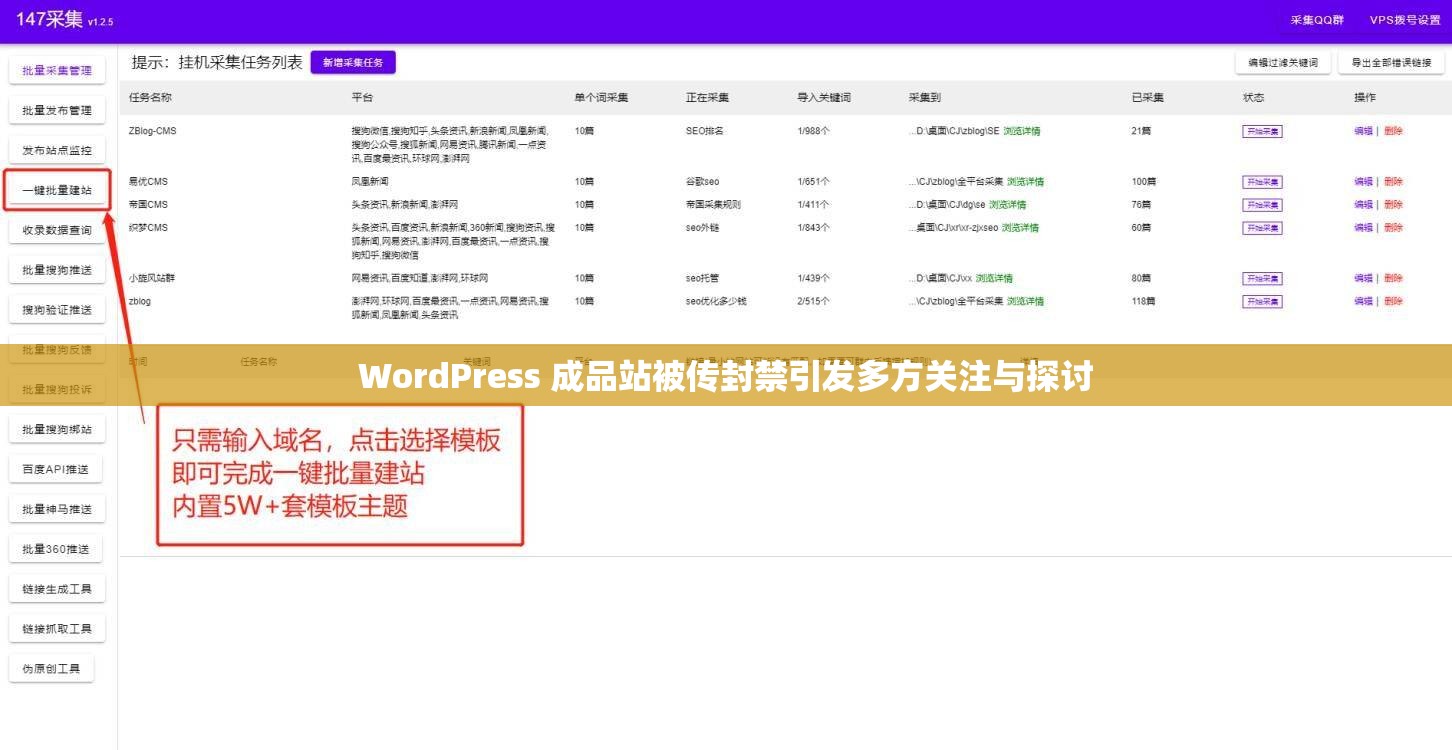This screenshot has height=750, width=1452.
Task: Start collecting for the 织梦CMS row
Action: pyautogui.click(x=1262, y=228)
